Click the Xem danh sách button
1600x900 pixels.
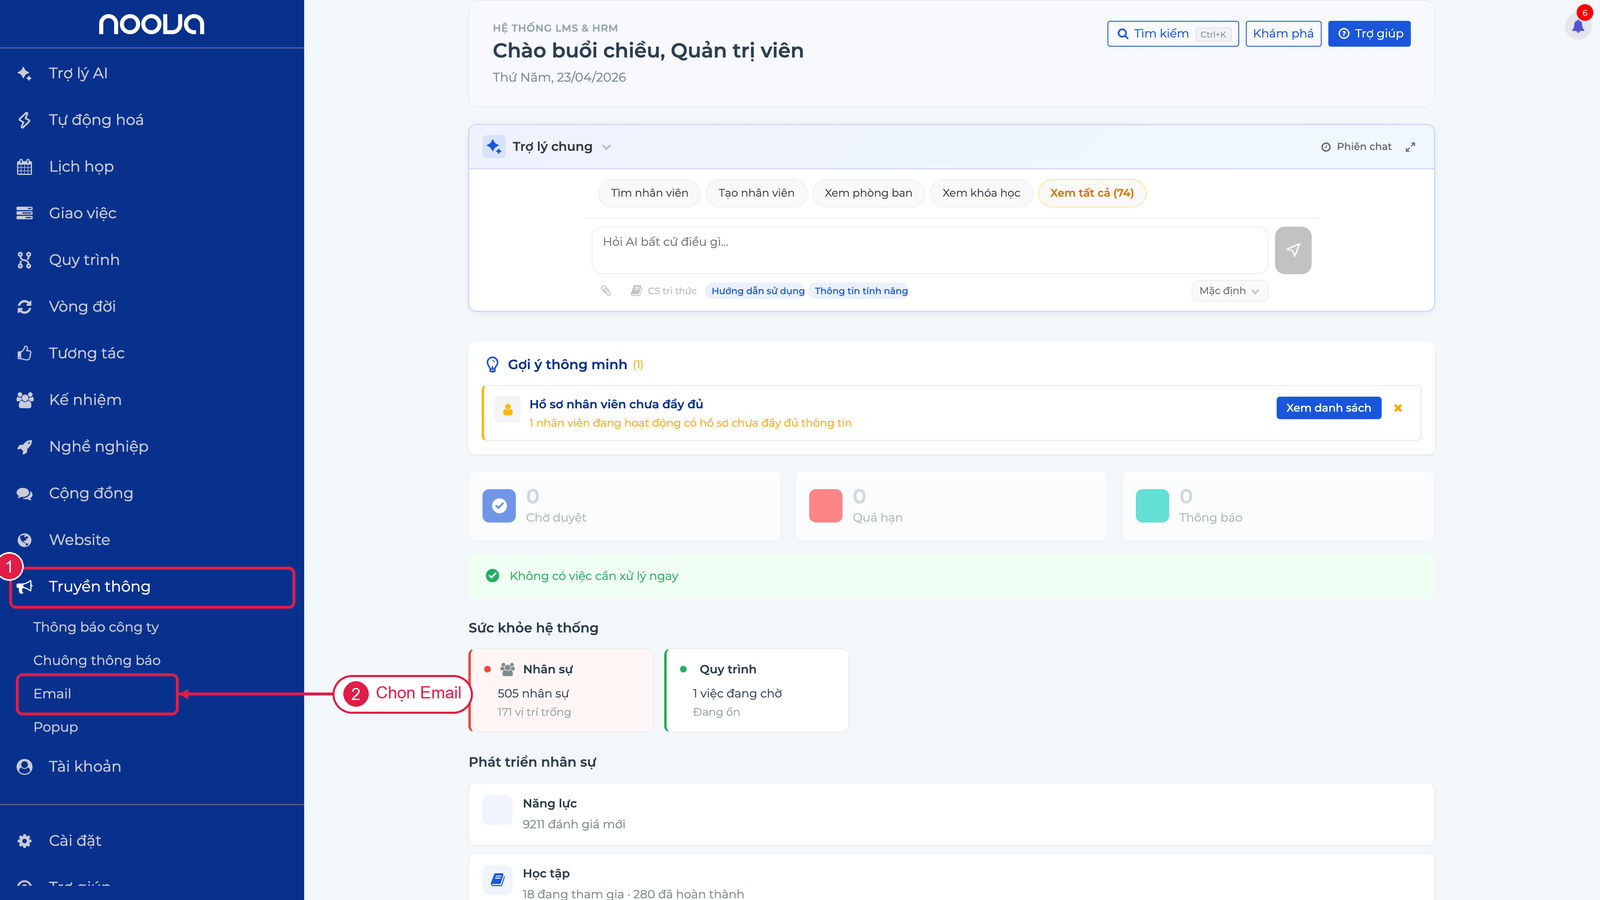(x=1328, y=408)
